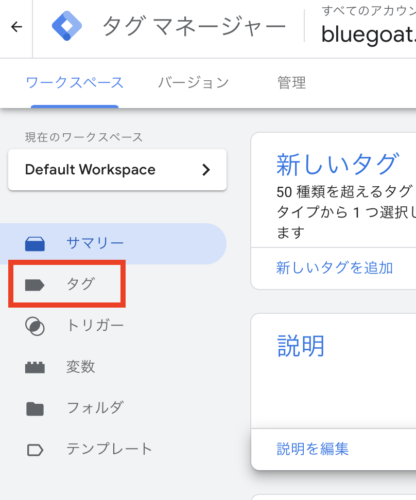The image size is (416, 500).
Task: Open the Default Workspace selector
Action: pyautogui.click(x=117, y=170)
